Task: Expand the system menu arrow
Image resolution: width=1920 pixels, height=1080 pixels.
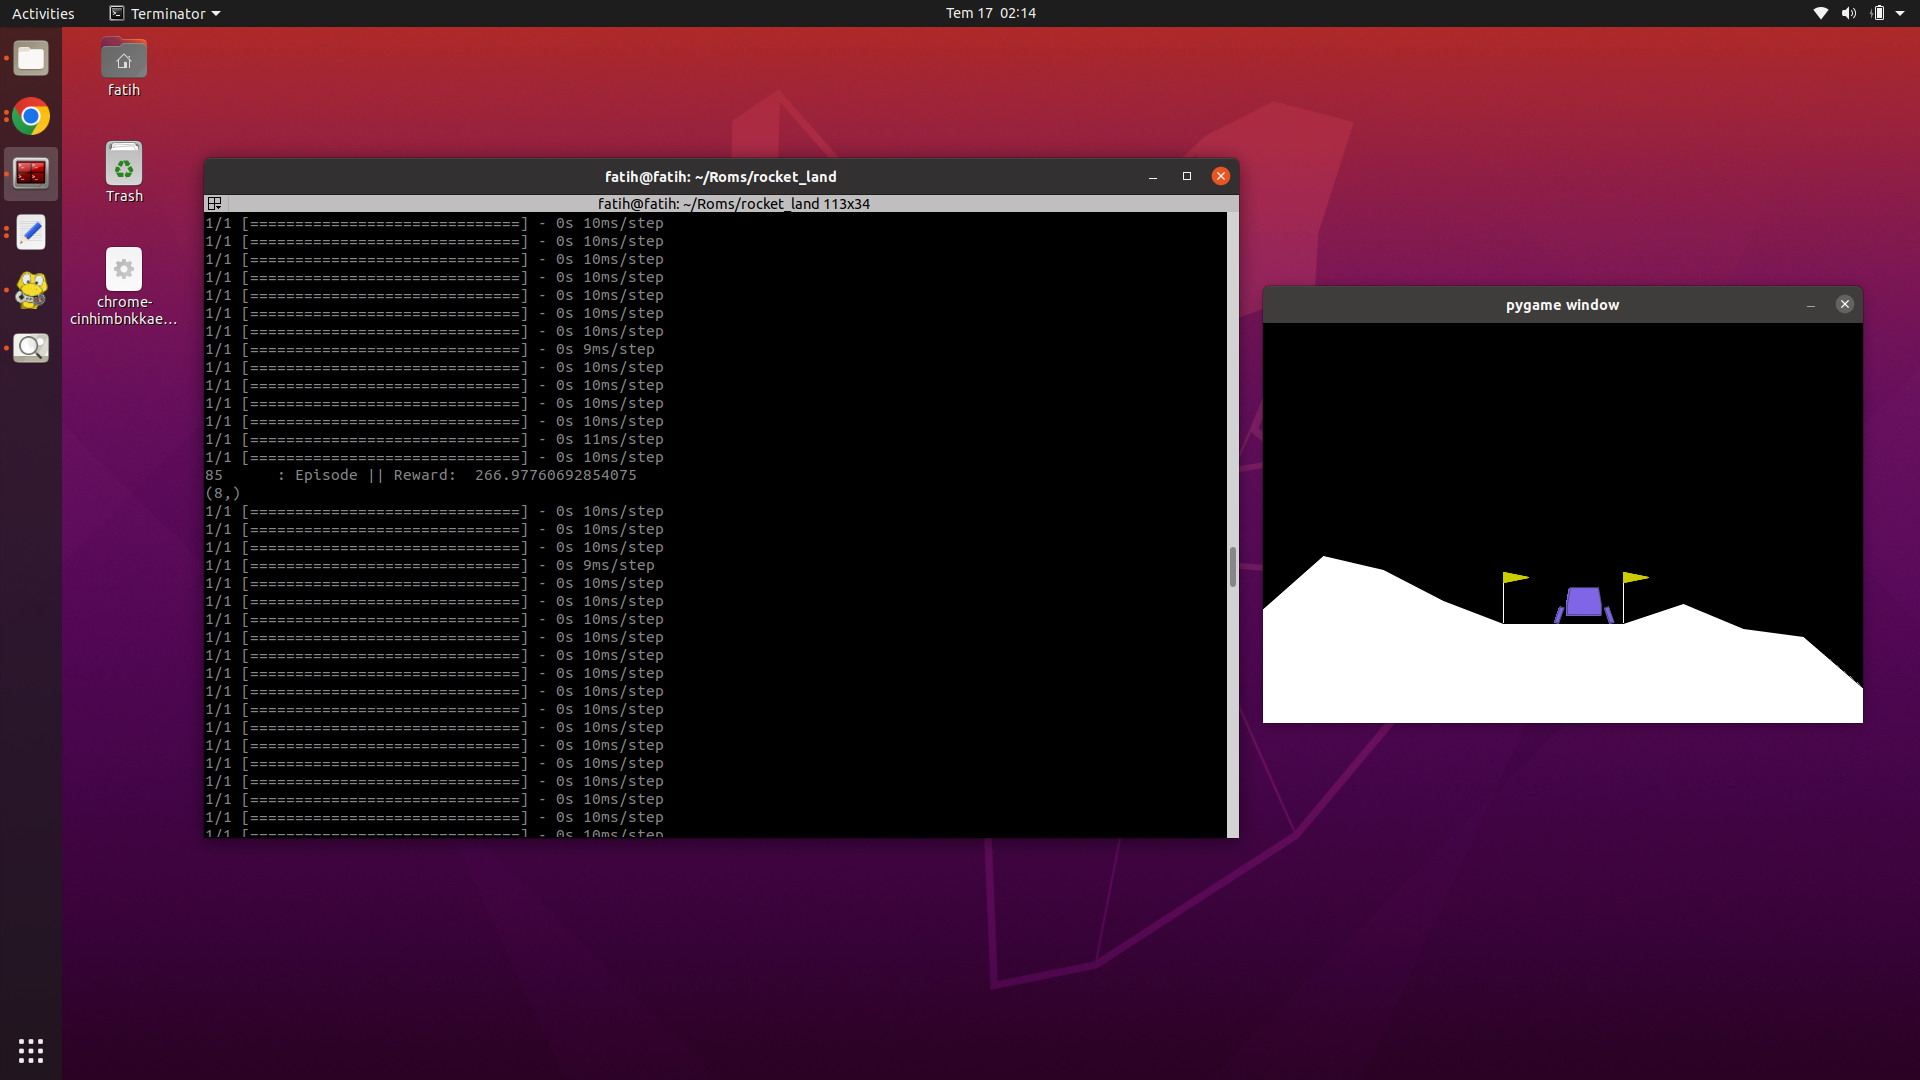Action: point(1900,13)
